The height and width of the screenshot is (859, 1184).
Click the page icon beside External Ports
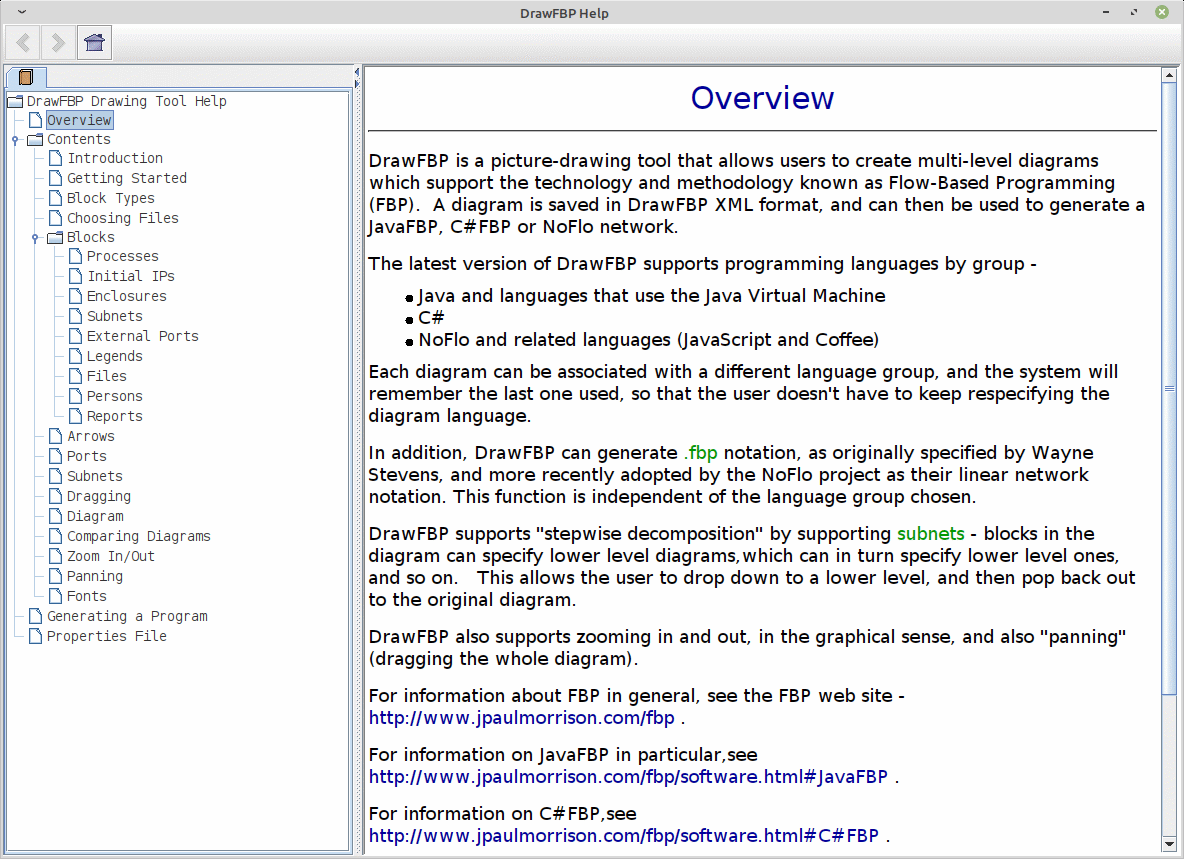pyautogui.click(x=76, y=337)
